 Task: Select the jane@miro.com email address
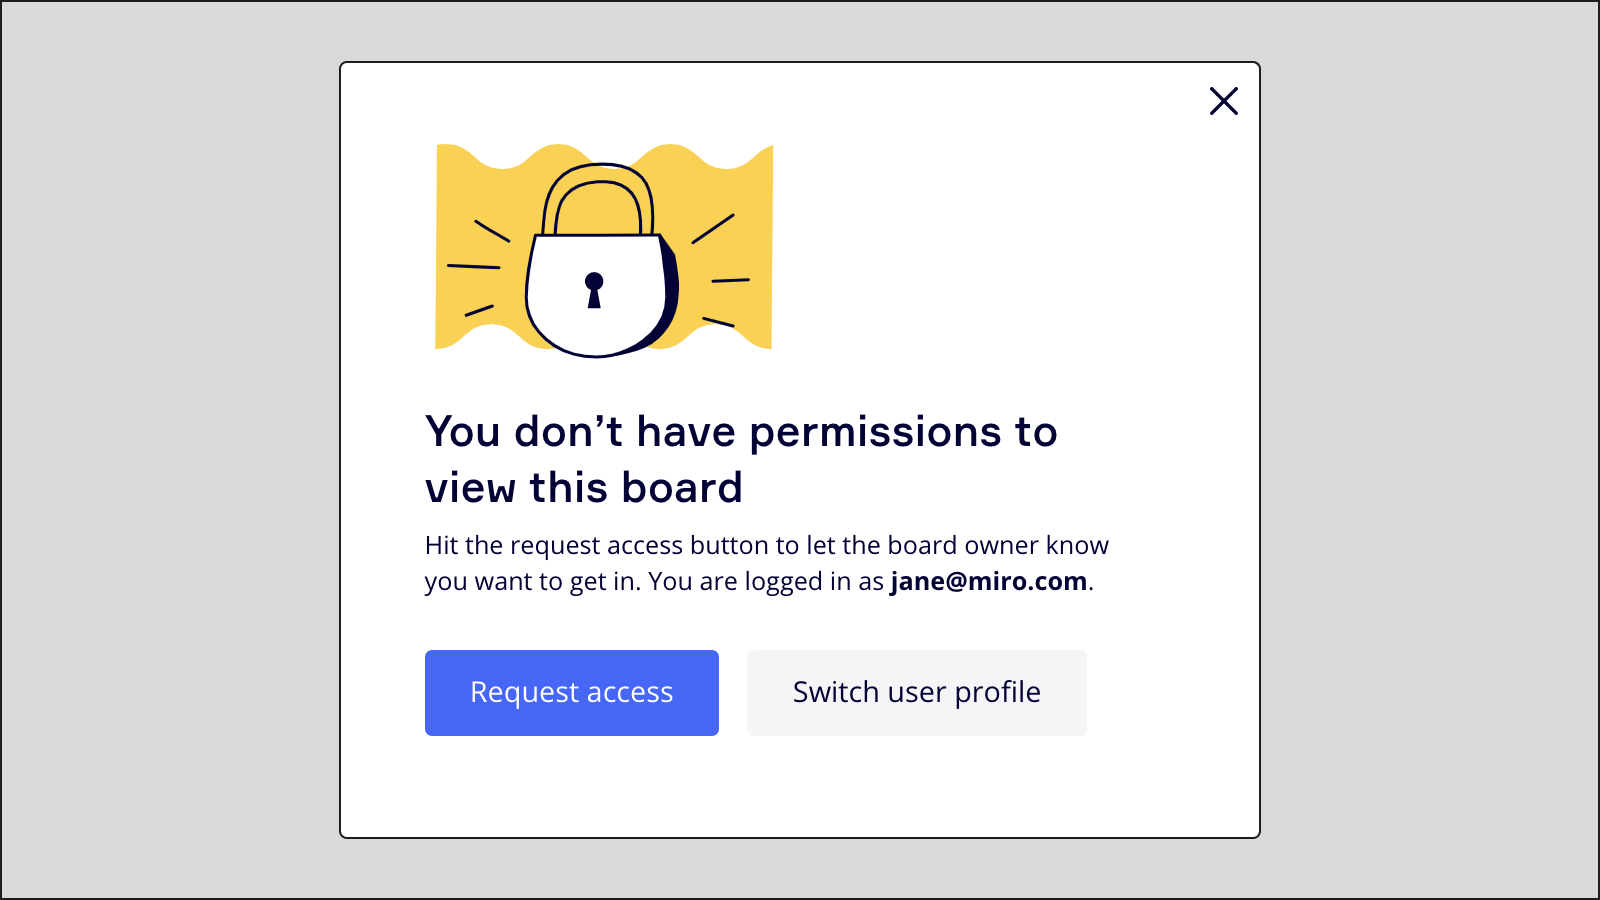pos(988,582)
